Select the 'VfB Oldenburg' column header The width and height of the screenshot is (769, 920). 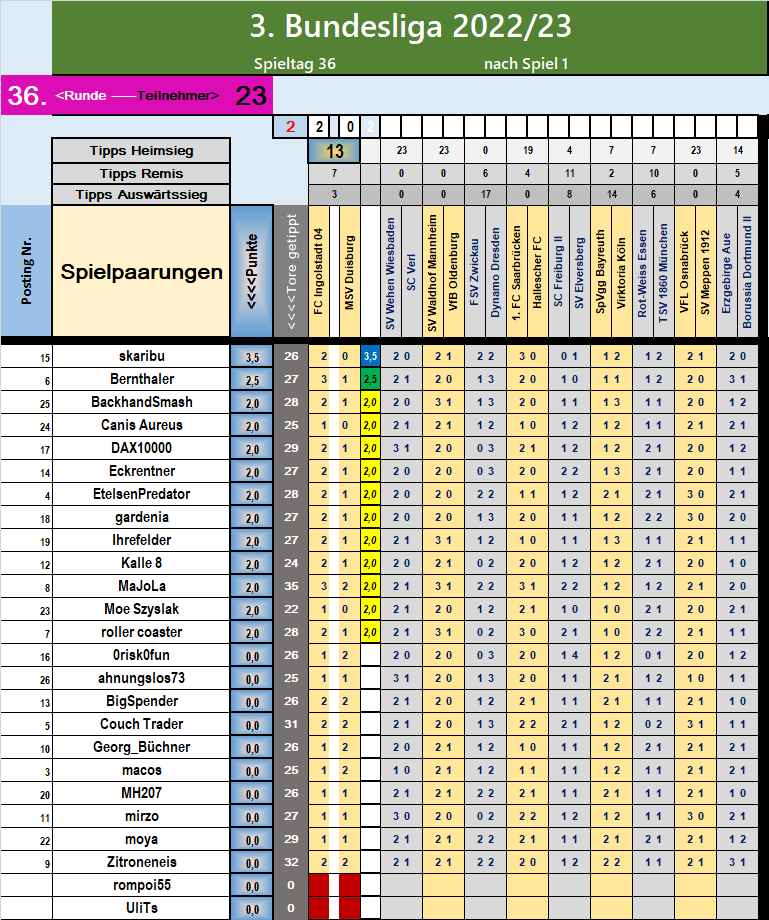[x=453, y=271]
